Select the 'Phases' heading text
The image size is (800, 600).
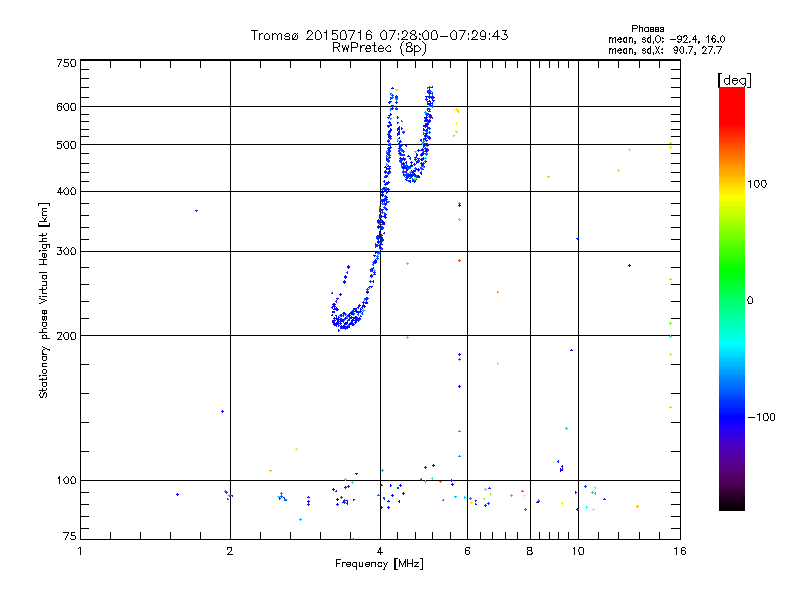(647, 29)
